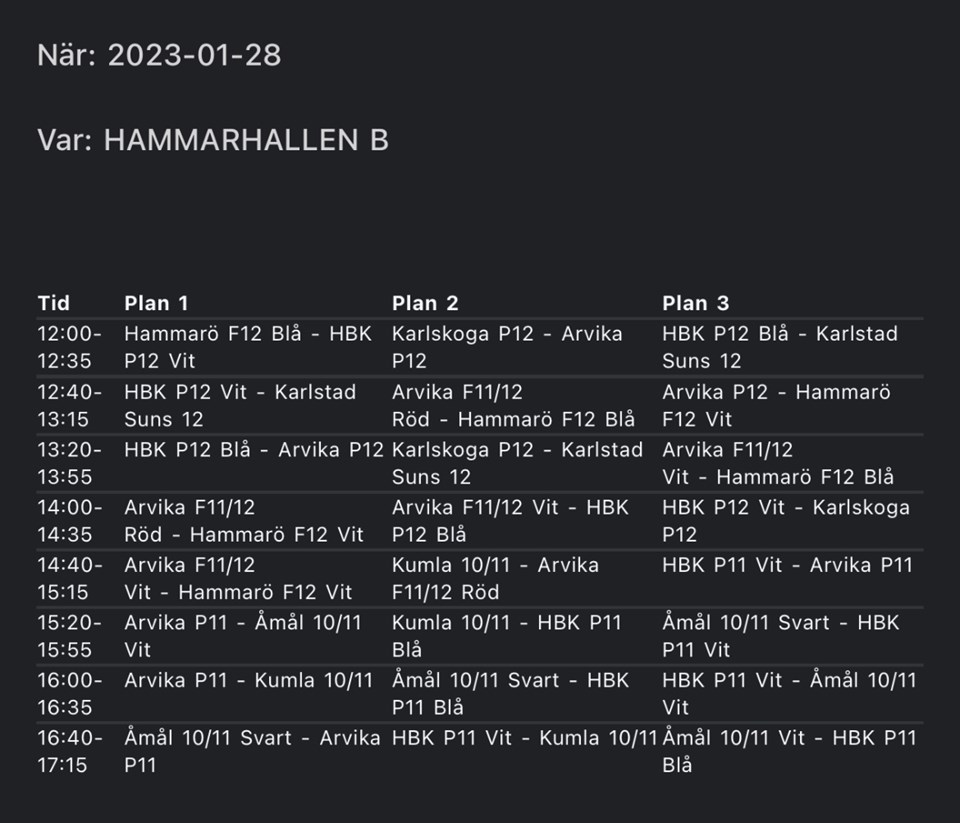Select match Arvika P12 - Hammarö F12 Vit
Screen dimensions: 960x823
click(775, 405)
